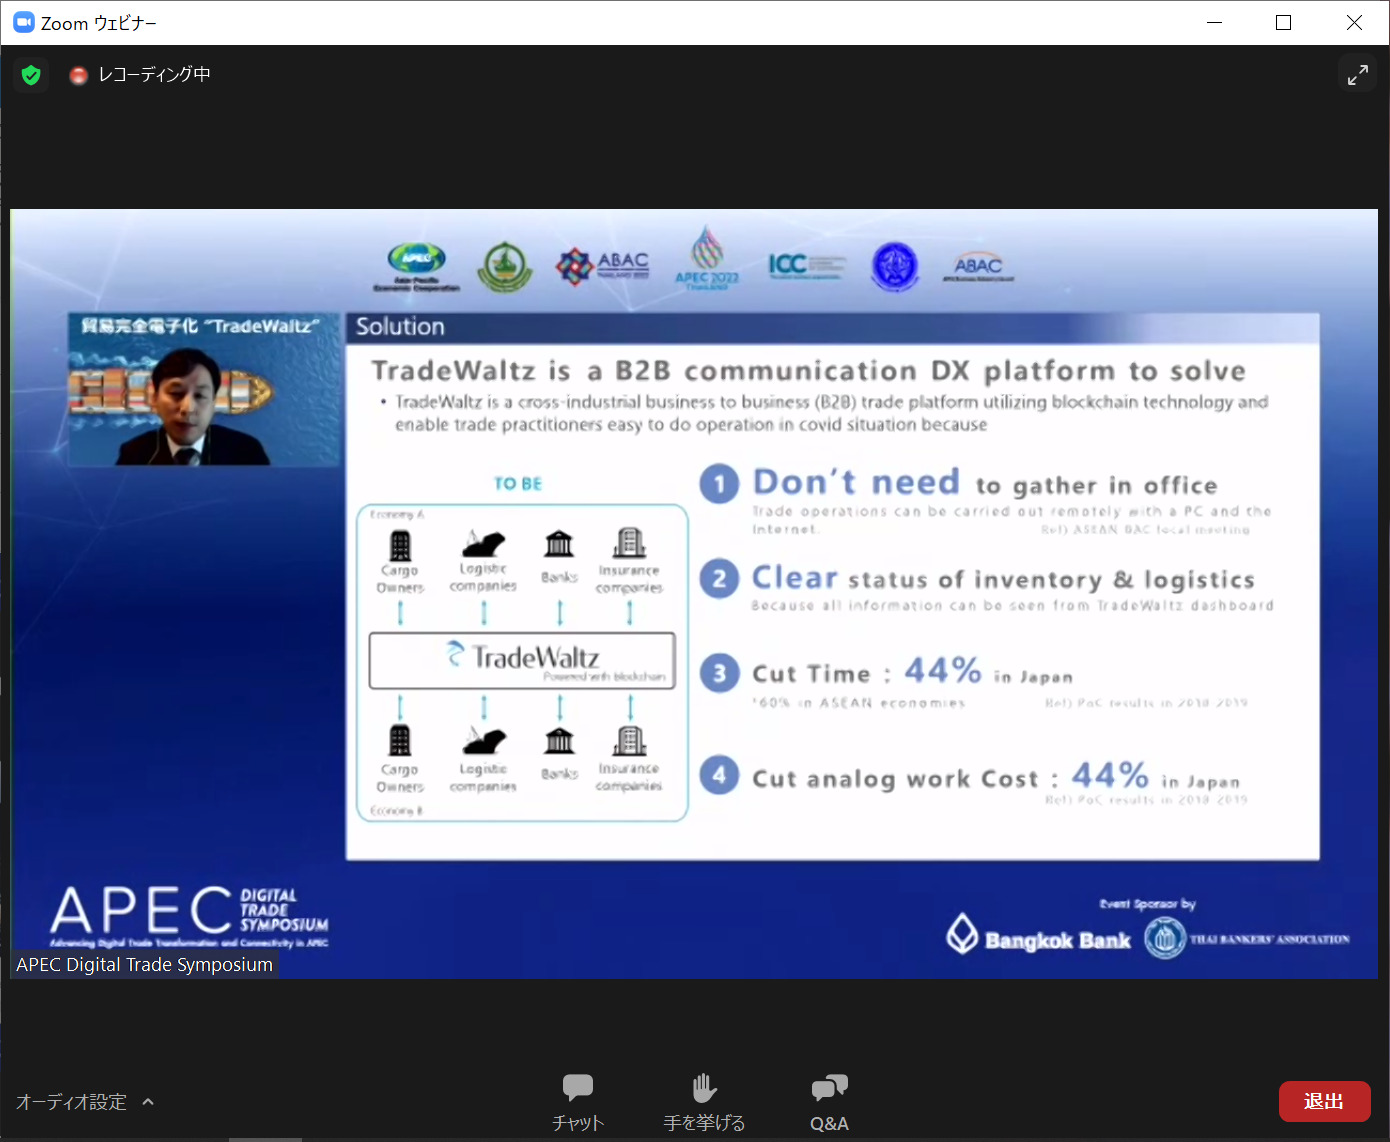Screen dimensions: 1390x1142
Task: Expand the audio settings chevron menu
Action: click(148, 1102)
